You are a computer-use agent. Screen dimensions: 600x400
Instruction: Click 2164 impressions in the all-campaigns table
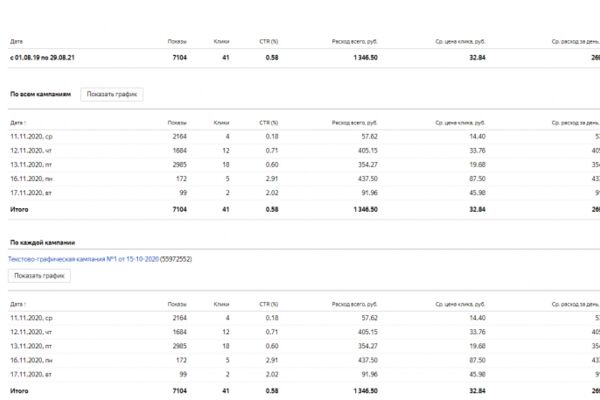coord(180,137)
